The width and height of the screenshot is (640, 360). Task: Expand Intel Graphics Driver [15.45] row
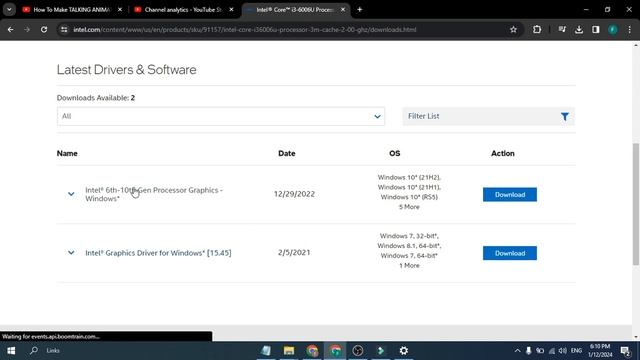point(71,253)
